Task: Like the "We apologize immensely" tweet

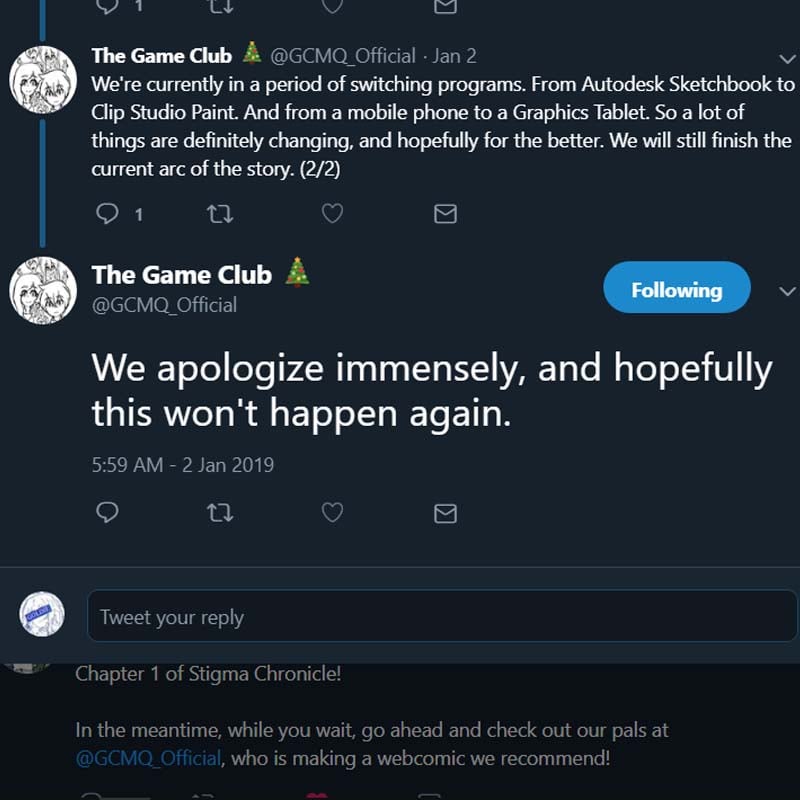Action: [x=332, y=513]
